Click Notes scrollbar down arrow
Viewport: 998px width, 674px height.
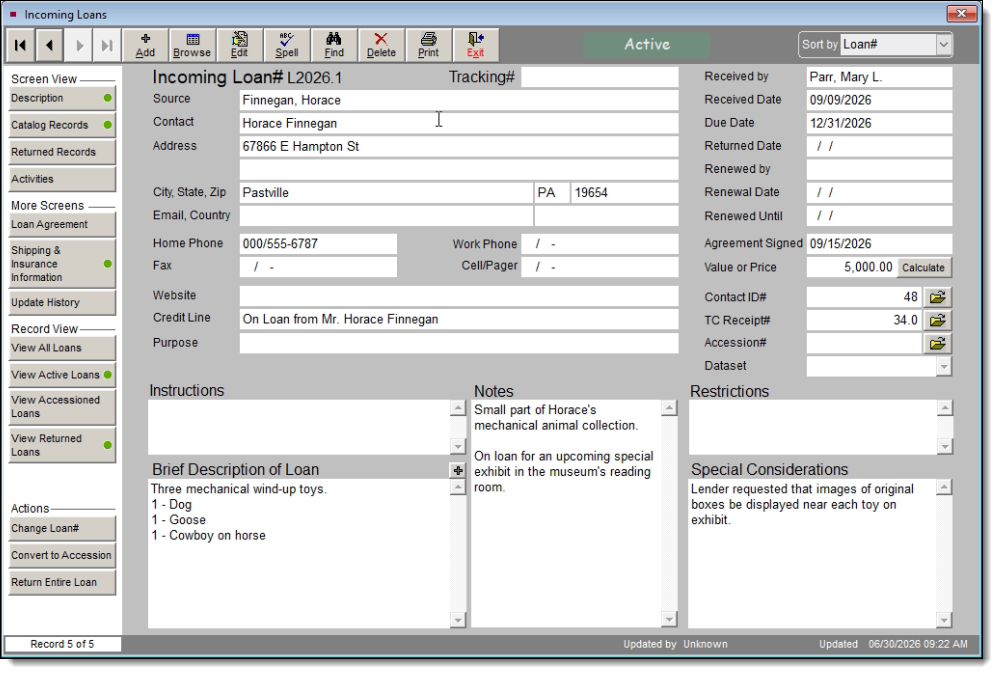[x=669, y=619]
